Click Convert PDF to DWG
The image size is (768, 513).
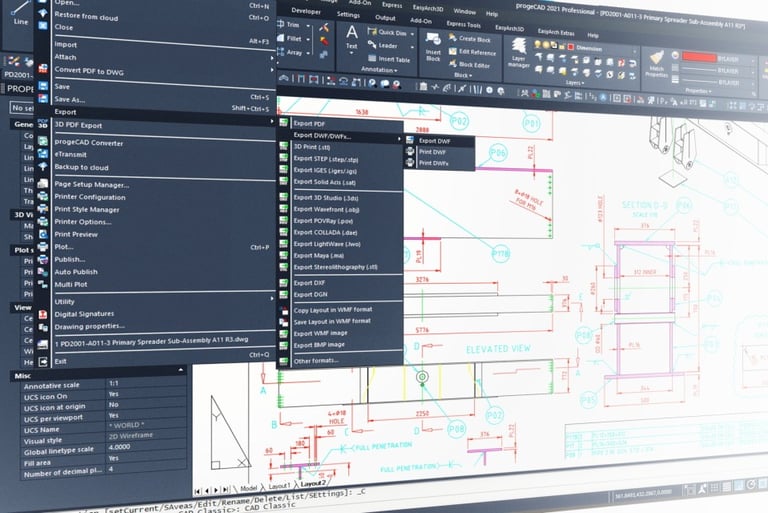click(89, 71)
